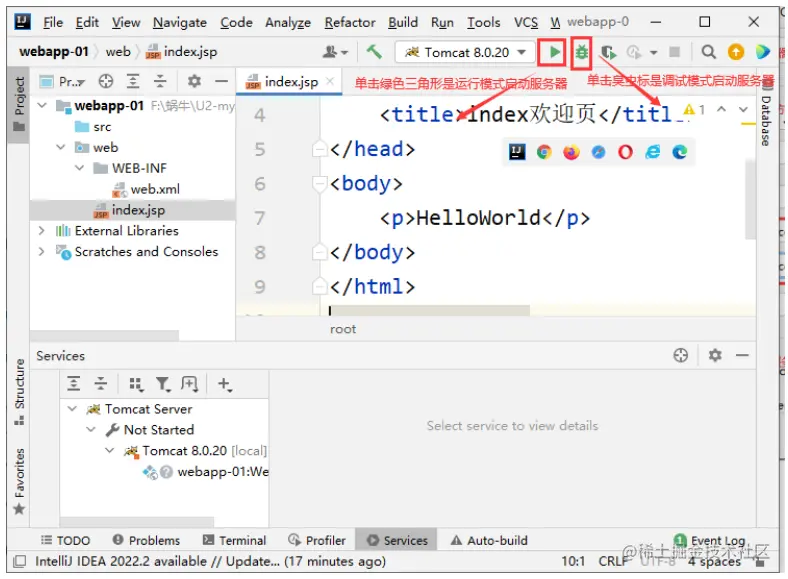The image size is (788, 579).
Task: Open Search Everywhere magnifier icon
Action: coord(708,52)
